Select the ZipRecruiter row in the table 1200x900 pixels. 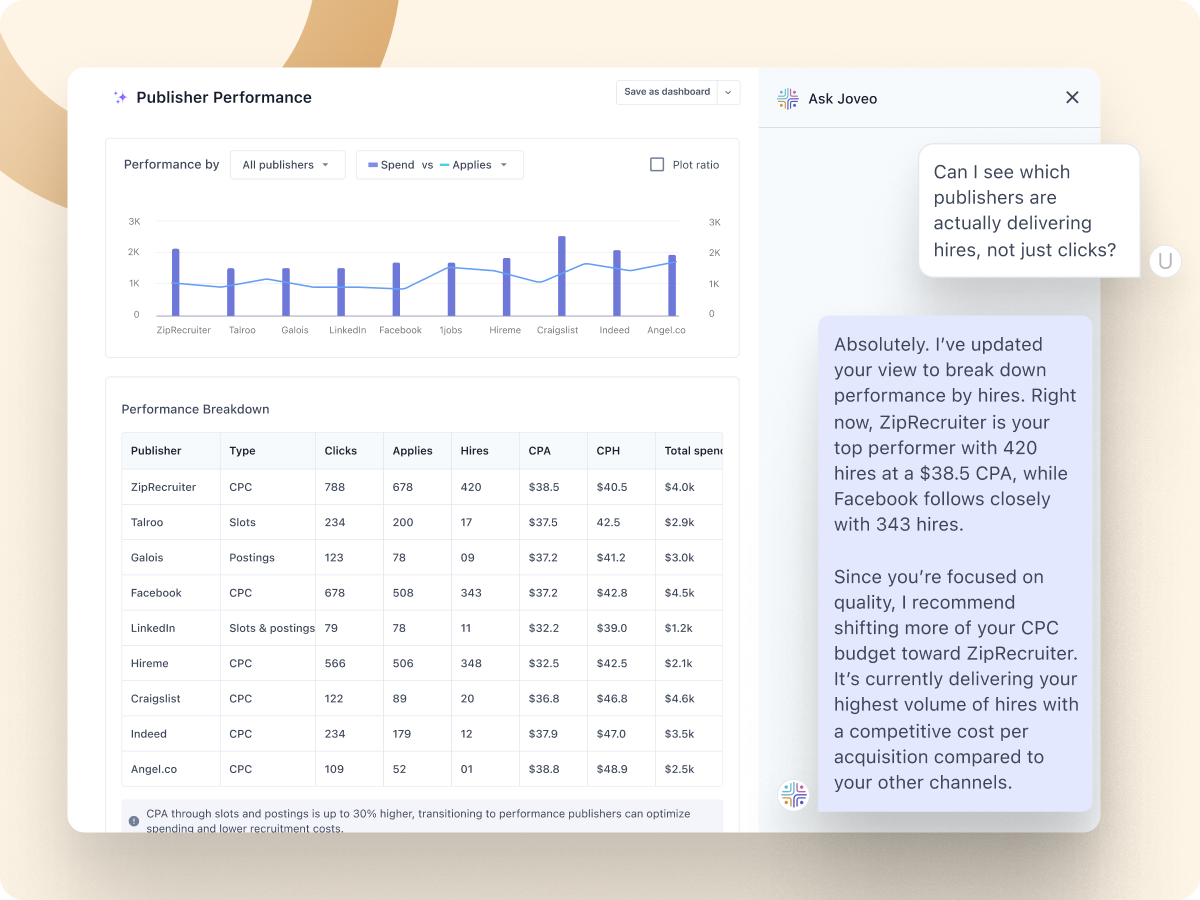(x=163, y=487)
